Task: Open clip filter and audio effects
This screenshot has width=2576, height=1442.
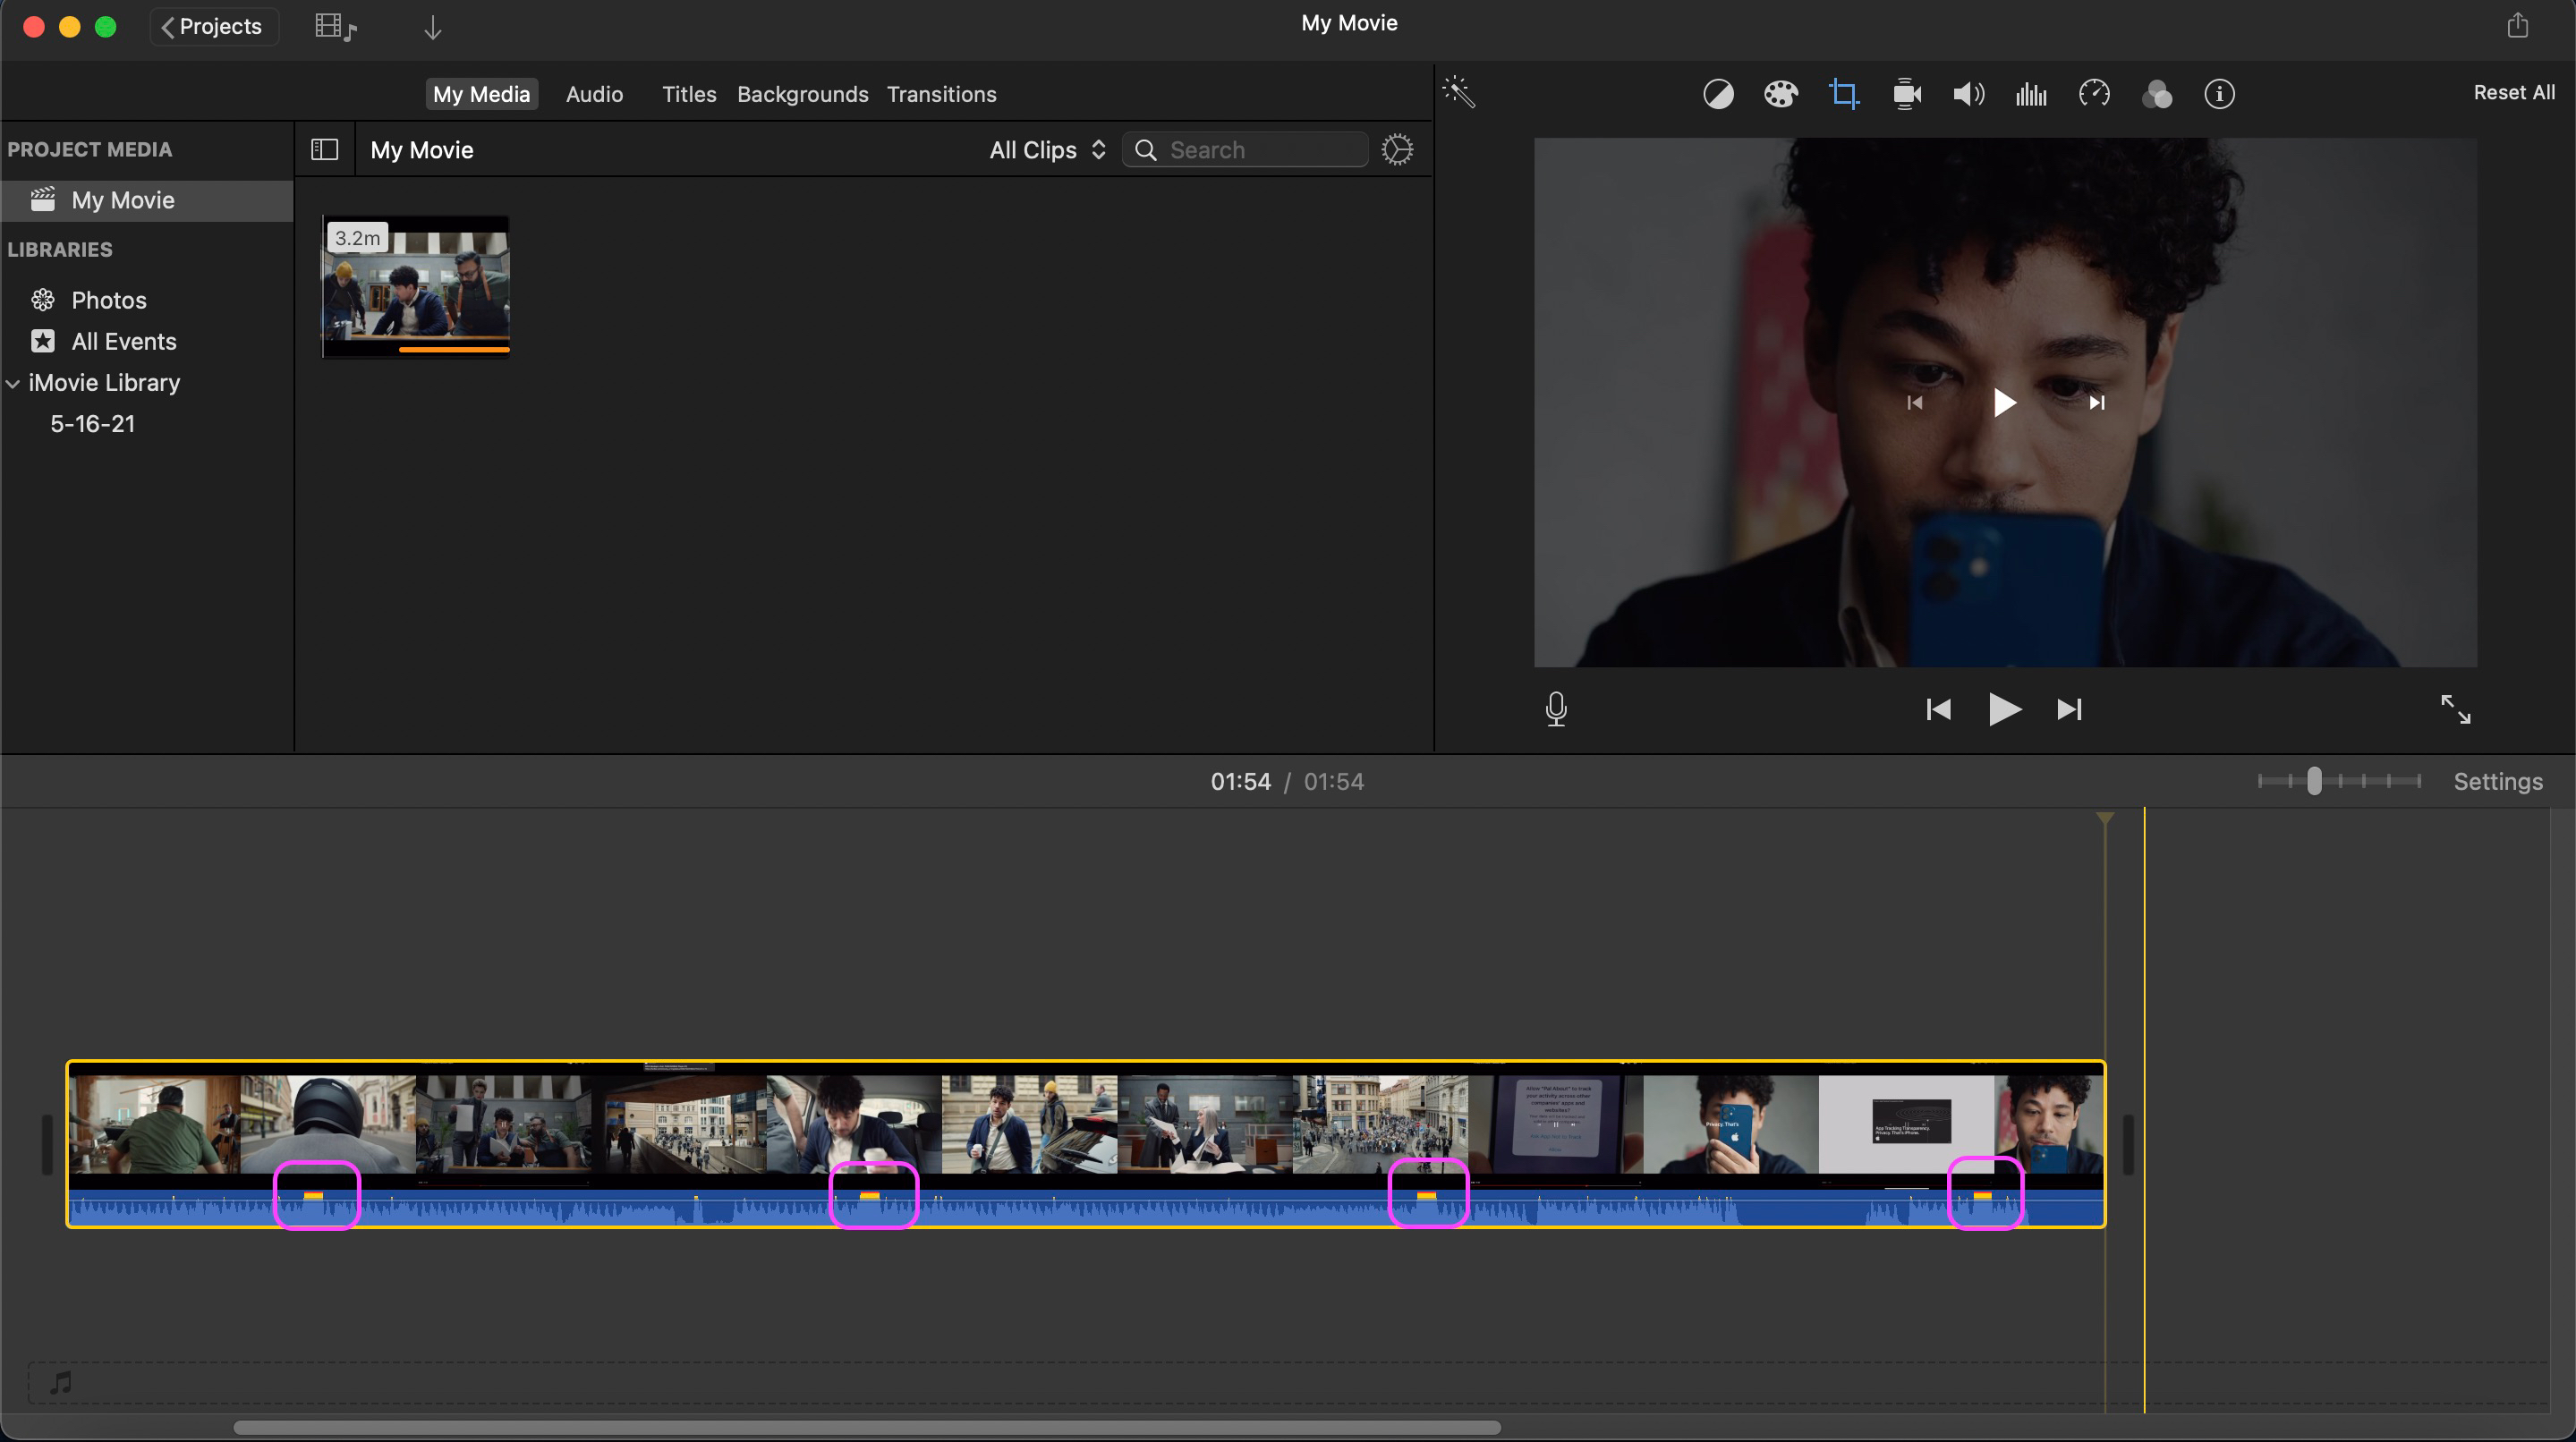Action: (x=2157, y=94)
